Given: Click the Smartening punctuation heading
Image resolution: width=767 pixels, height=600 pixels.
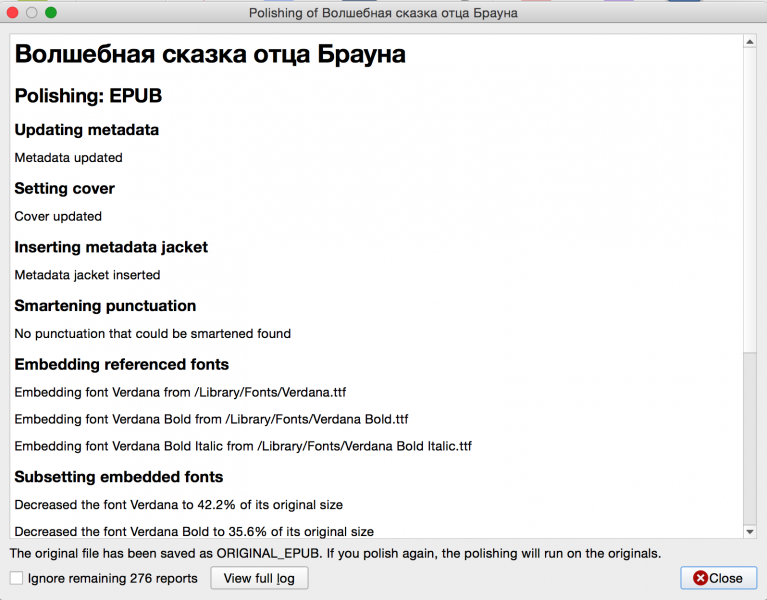Looking at the screenshot, I should 105,306.
